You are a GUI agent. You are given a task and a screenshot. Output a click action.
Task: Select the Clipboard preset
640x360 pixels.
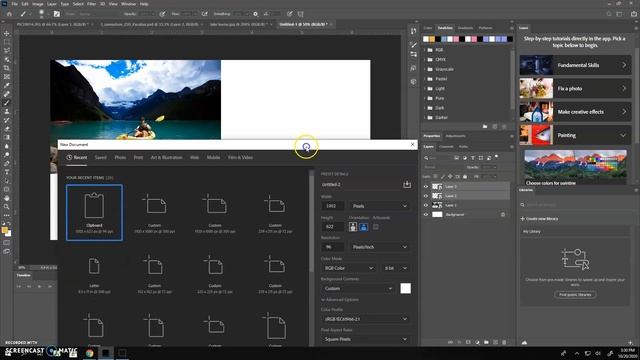click(x=94, y=213)
